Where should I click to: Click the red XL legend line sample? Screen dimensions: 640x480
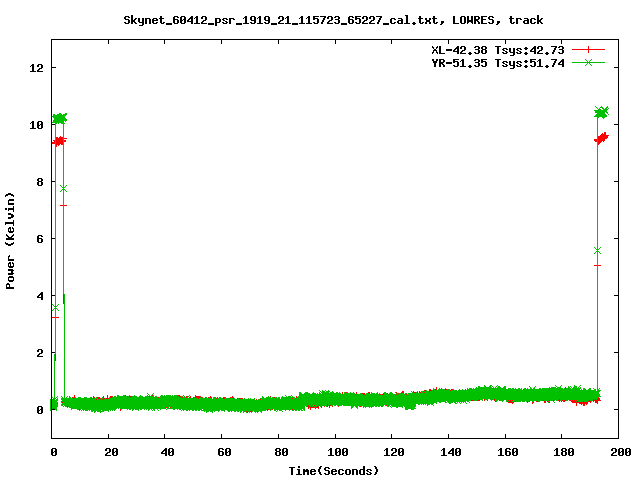(588, 50)
